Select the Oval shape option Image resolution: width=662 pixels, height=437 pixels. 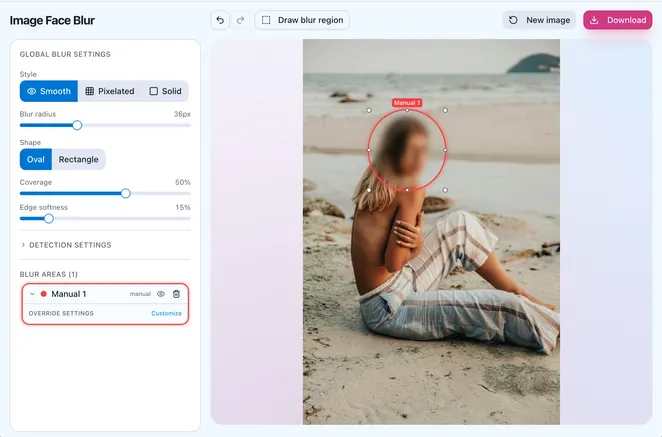coord(35,159)
